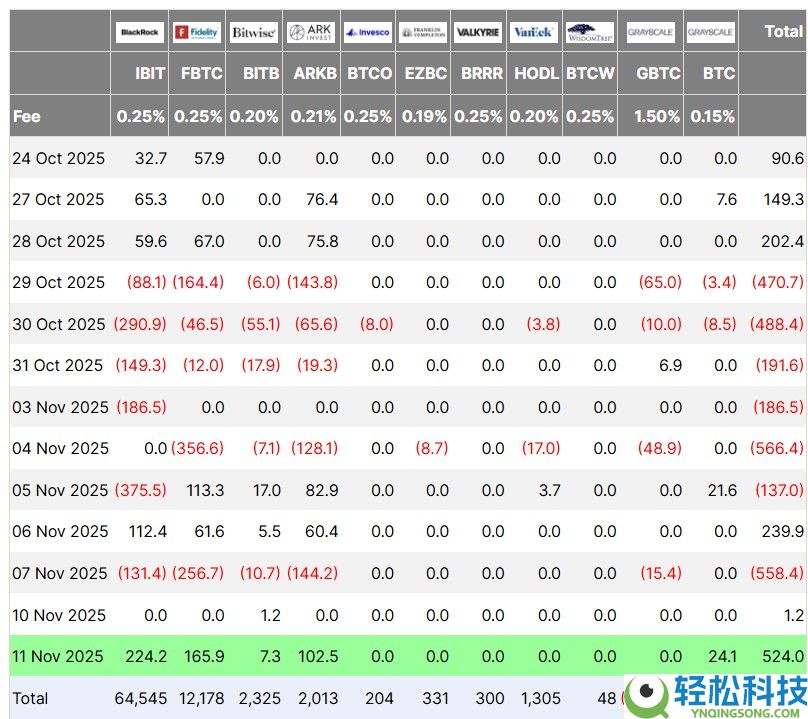
Task: Click the 12,178 FBTC total value
Action: [201, 698]
